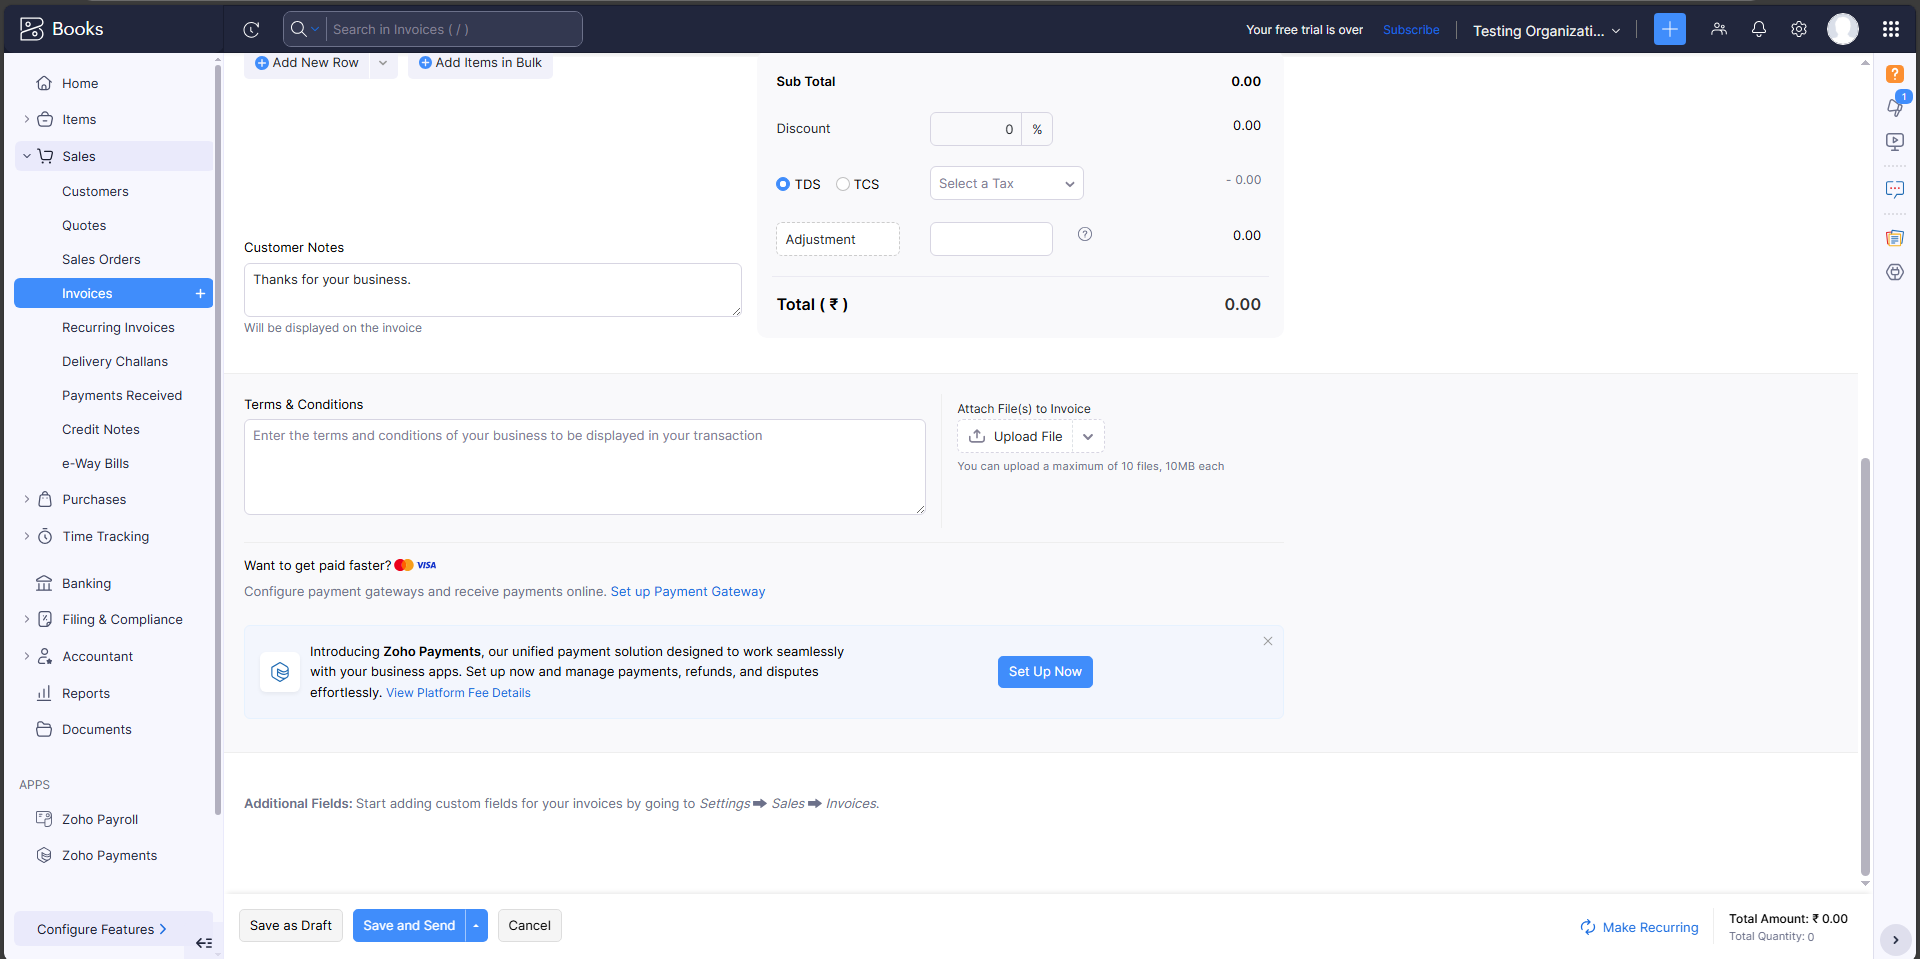1920x959 pixels.
Task: Select the TDS radio button
Action: tap(783, 184)
